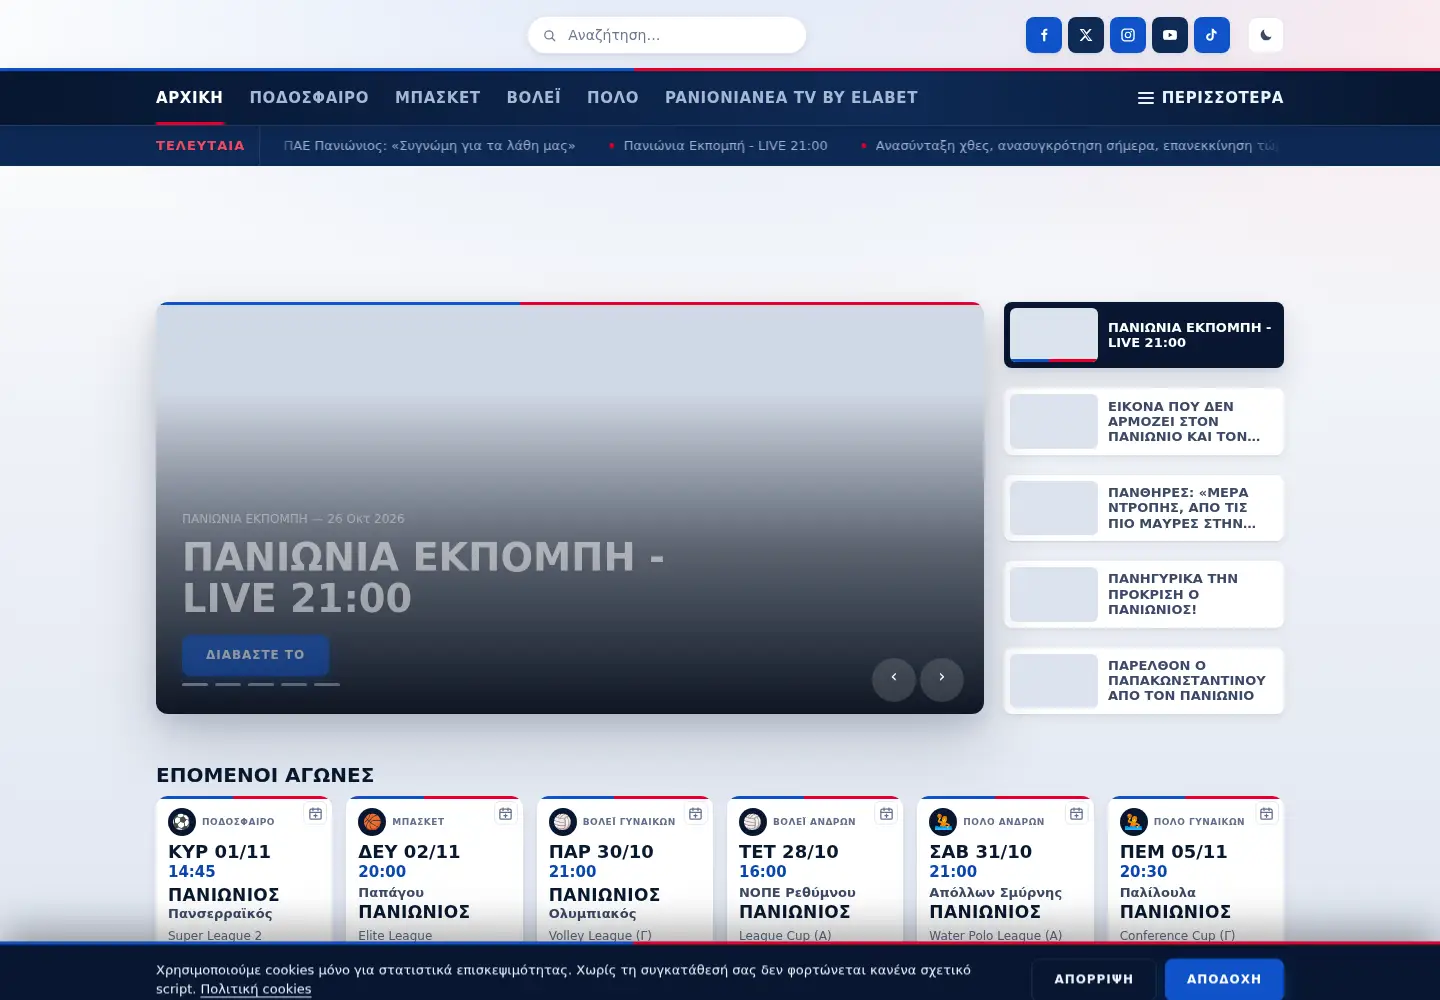This screenshot has height=1000, width=1440.
Task: Add ΒΟΛΕΪ ΓΥΝΑΙΚΩΝ match to calendar
Action: pos(696,814)
